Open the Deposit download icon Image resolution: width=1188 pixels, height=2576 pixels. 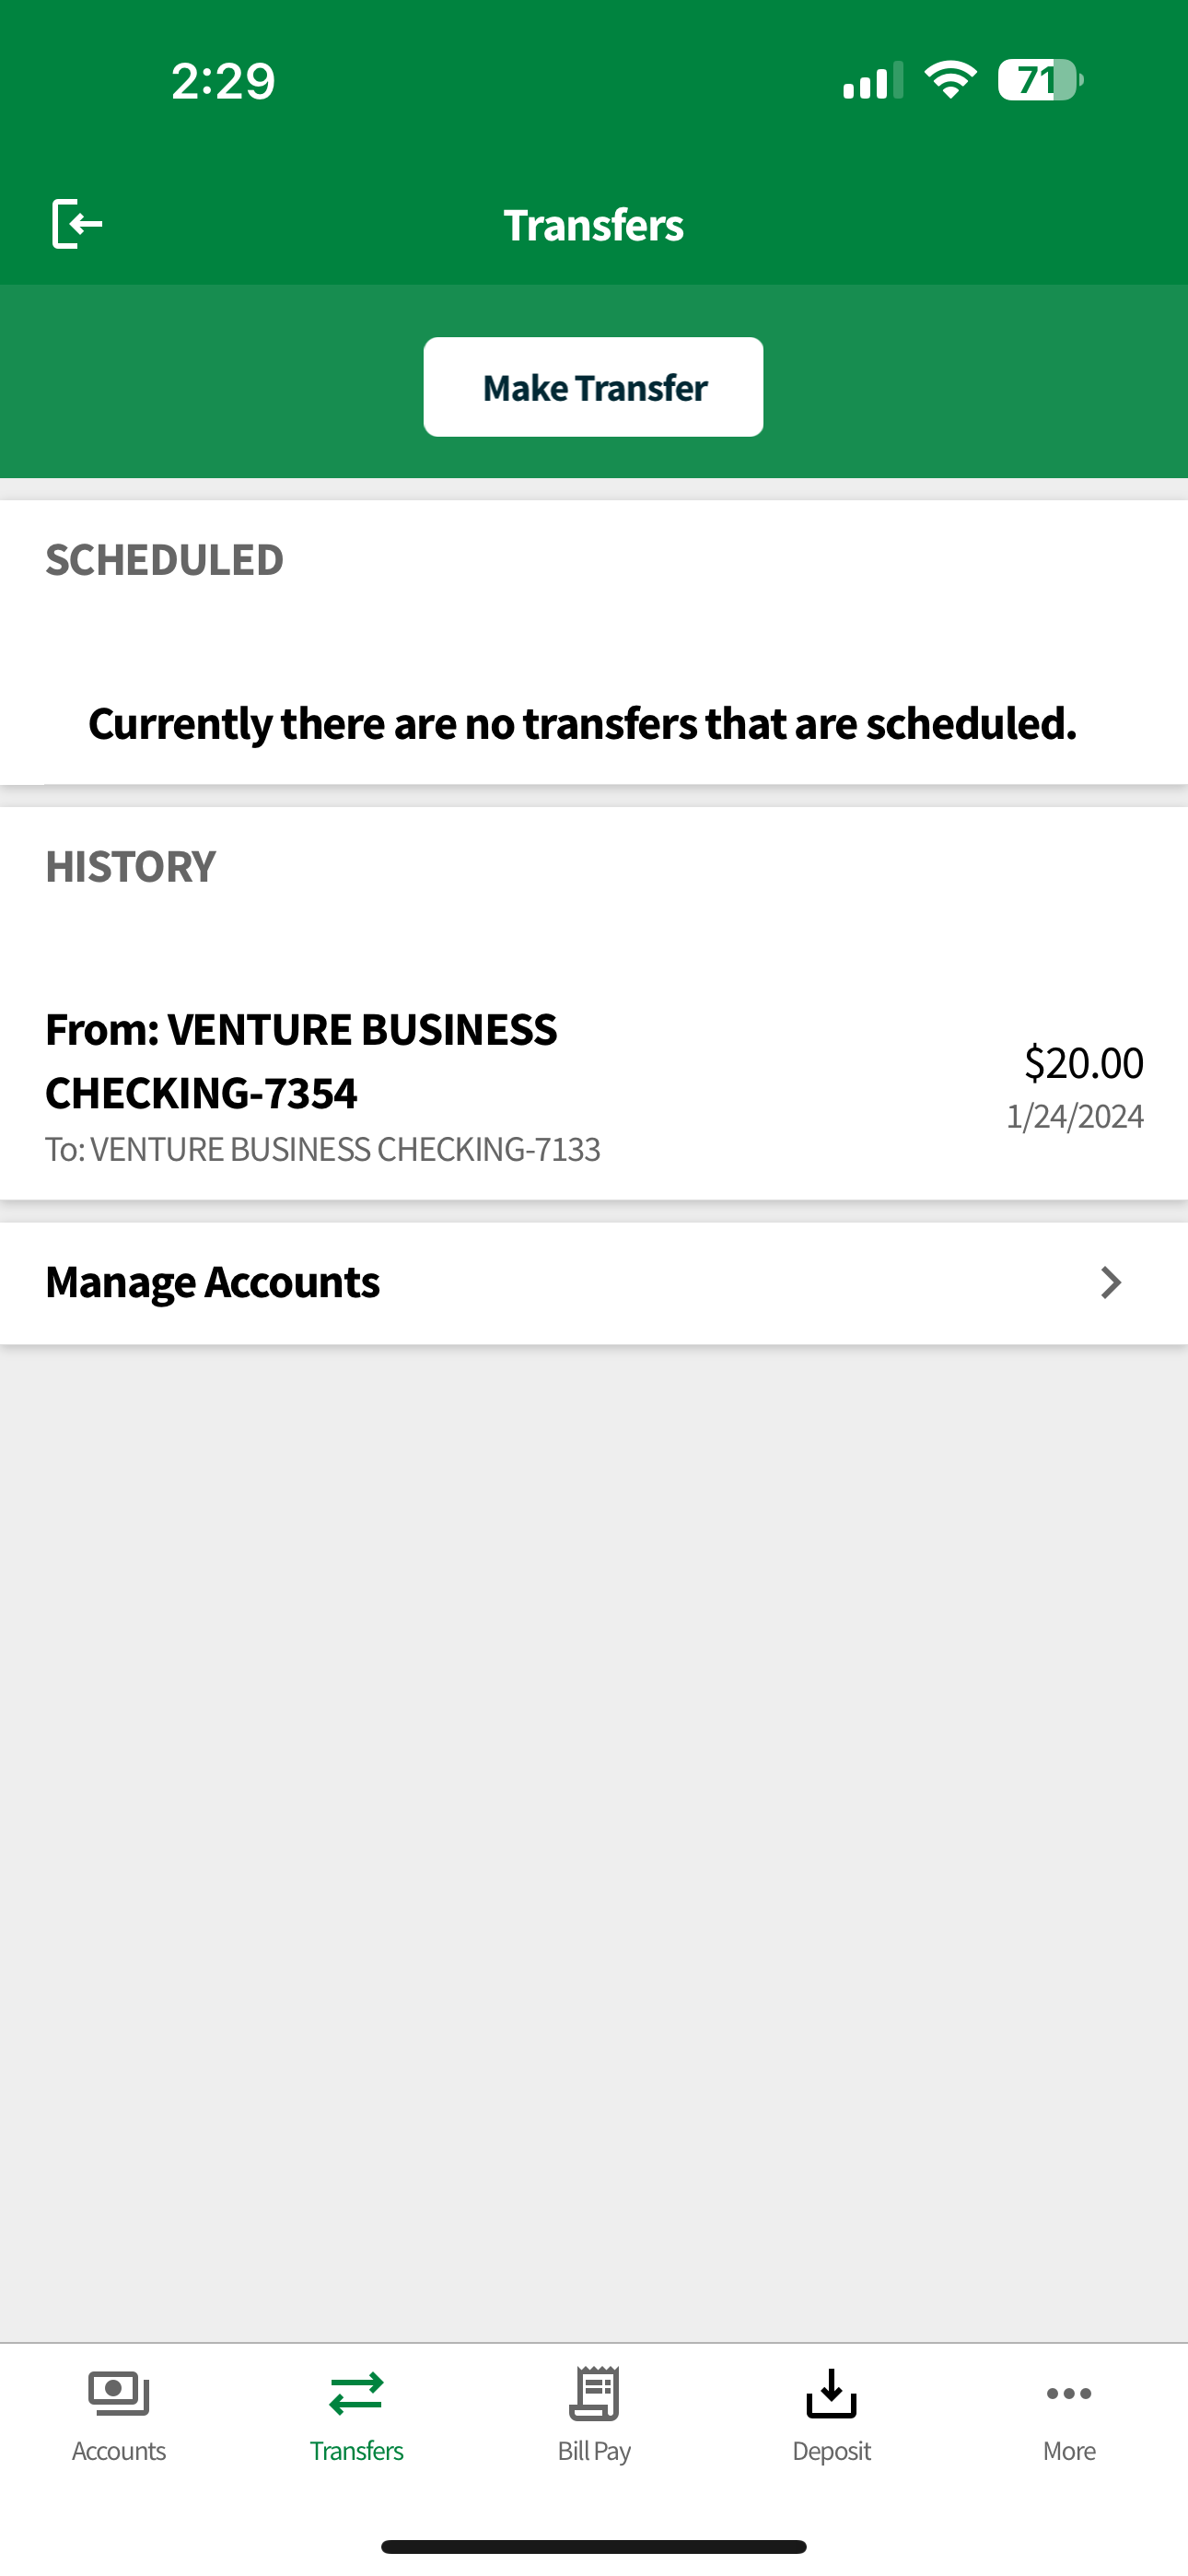(831, 2393)
